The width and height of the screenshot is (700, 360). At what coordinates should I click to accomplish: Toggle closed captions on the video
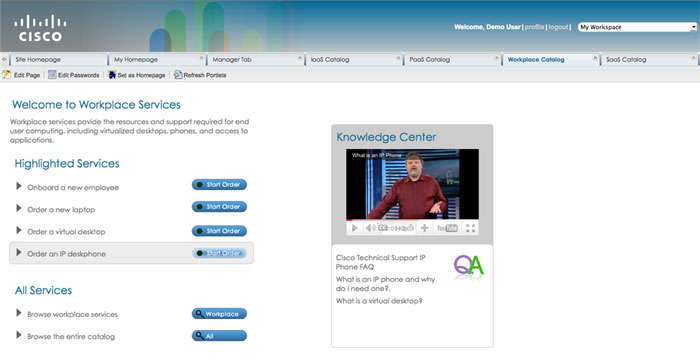tap(383, 228)
